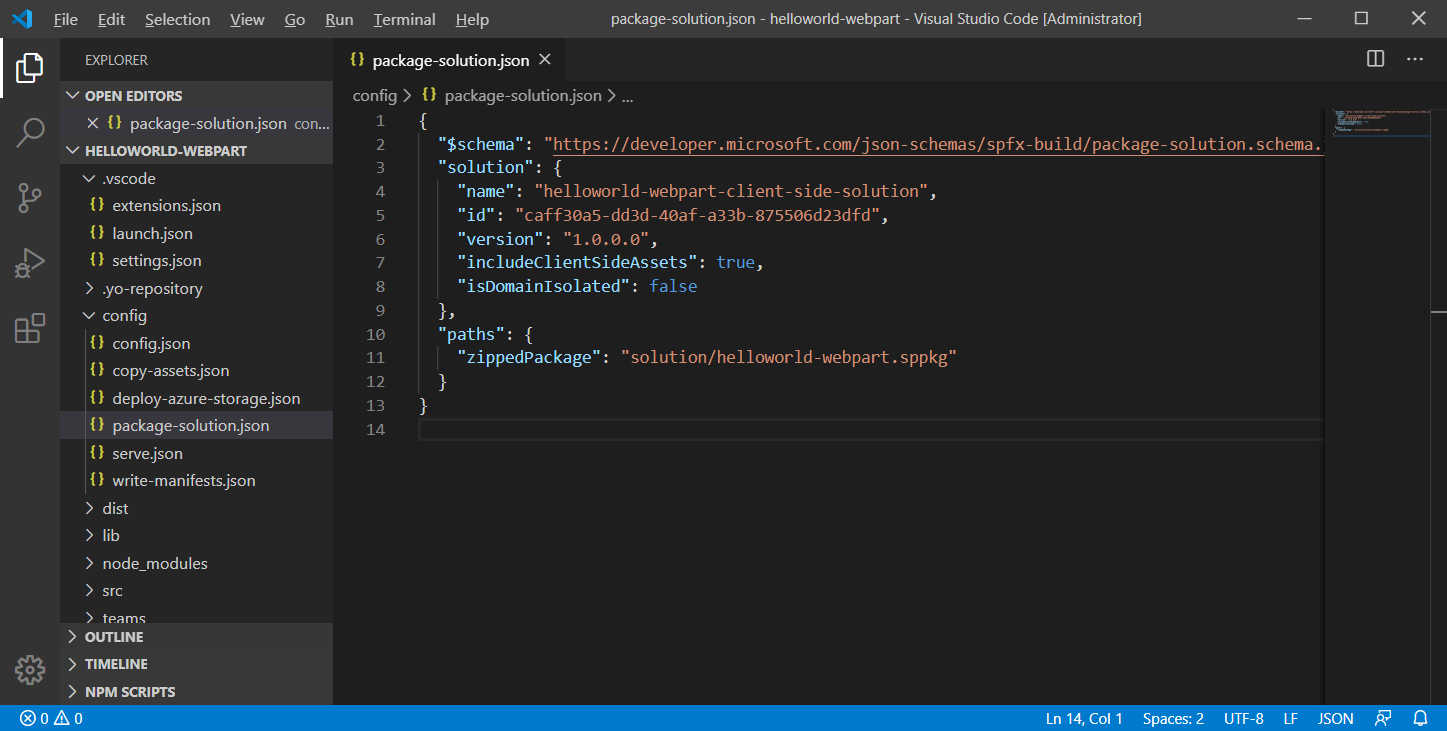Viewport: 1447px width, 731px height.
Task: Open serve.json in the explorer
Action: click(147, 453)
